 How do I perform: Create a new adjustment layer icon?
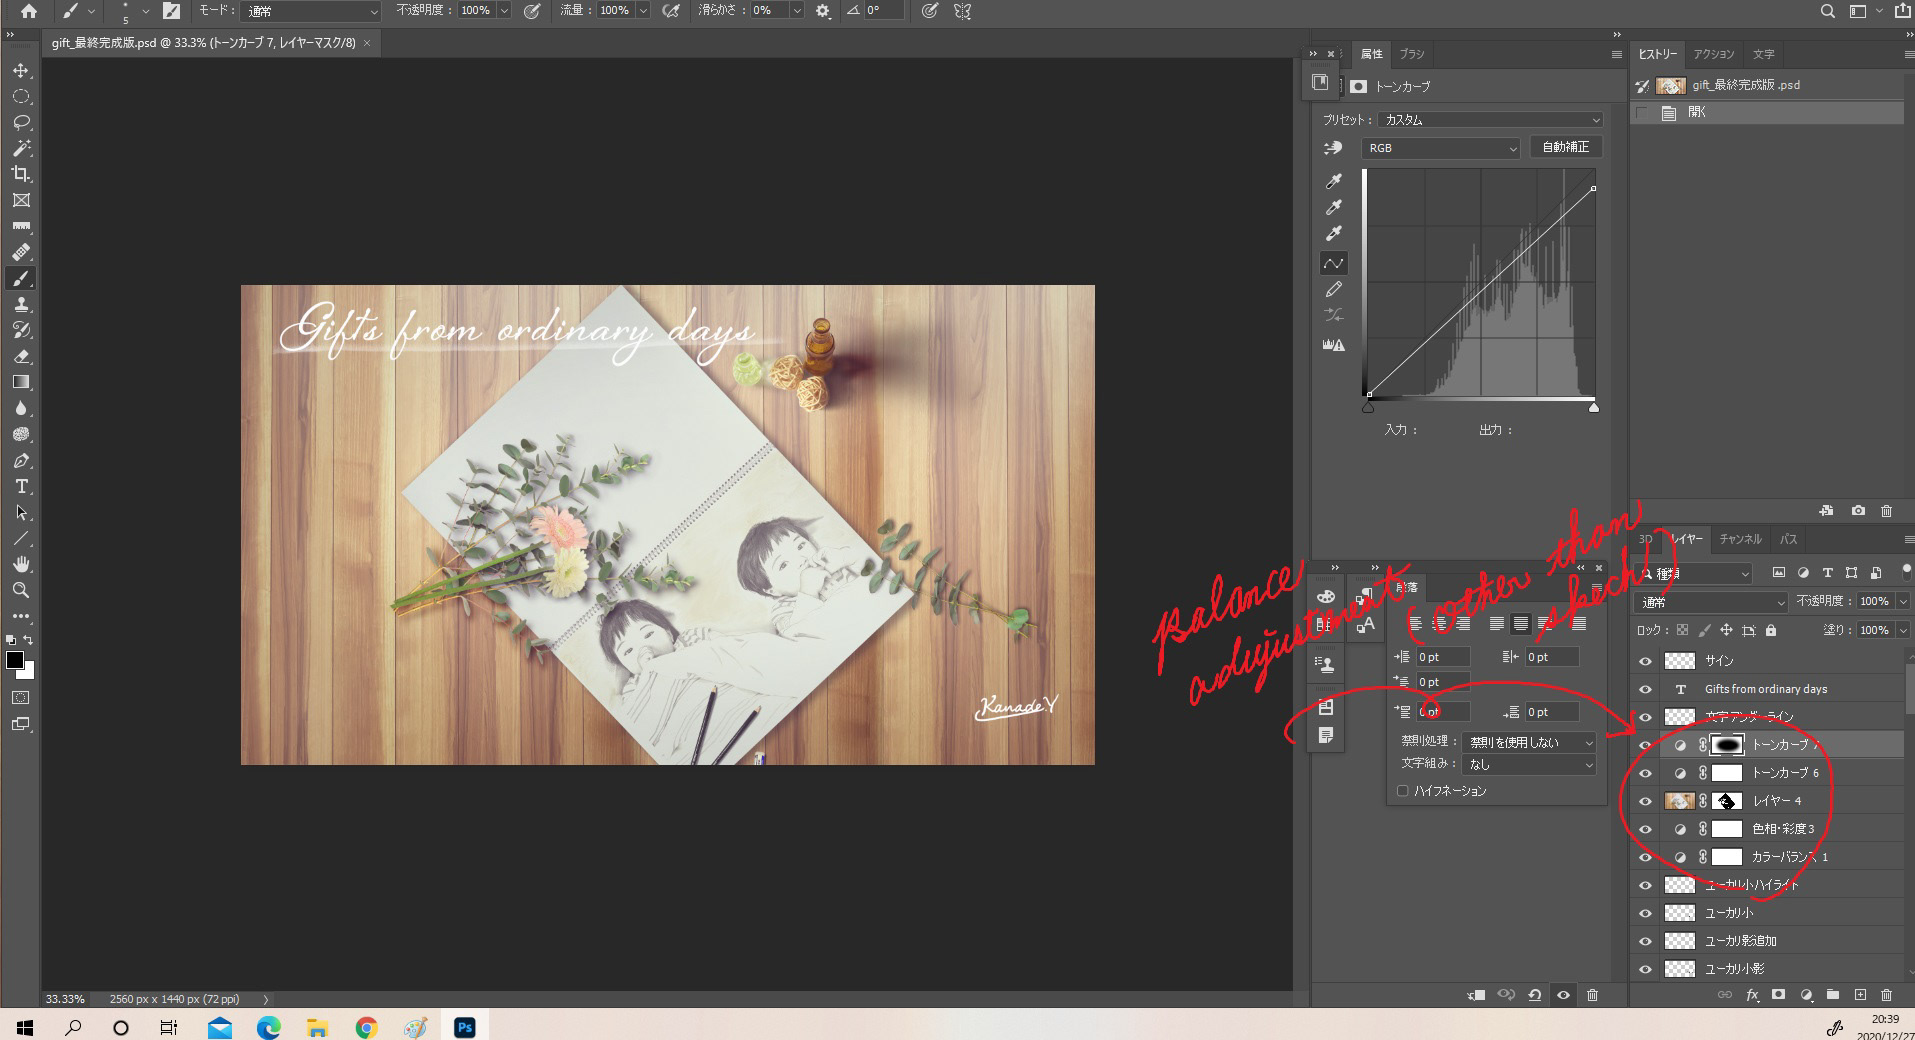coord(1806,995)
